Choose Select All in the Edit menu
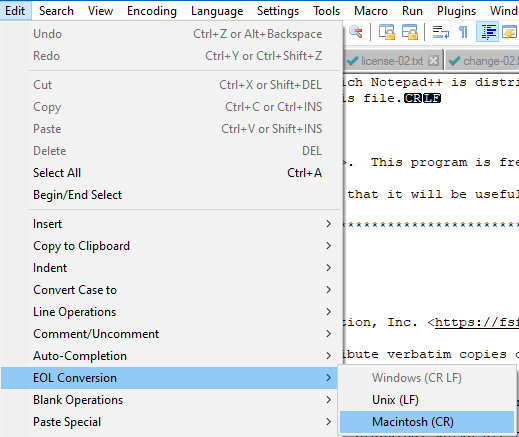Image resolution: width=519 pixels, height=437 pixels. click(172, 173)
